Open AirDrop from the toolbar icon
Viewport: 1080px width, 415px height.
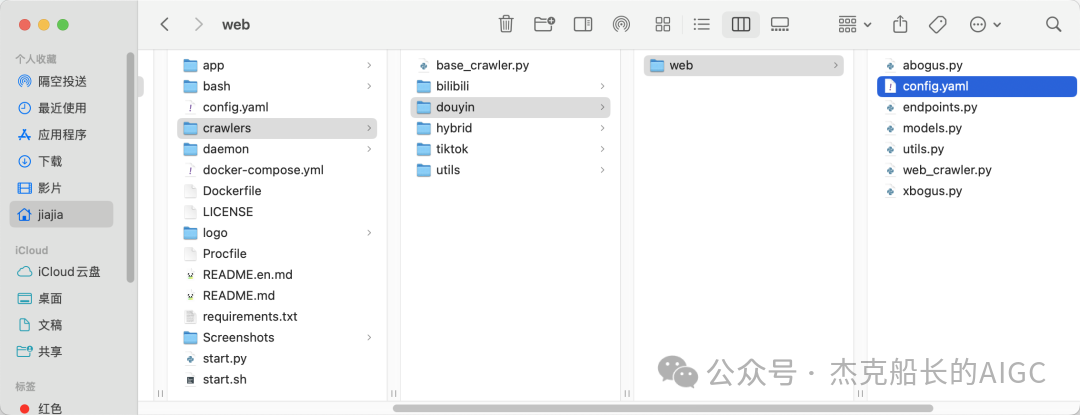pos(621,25)
